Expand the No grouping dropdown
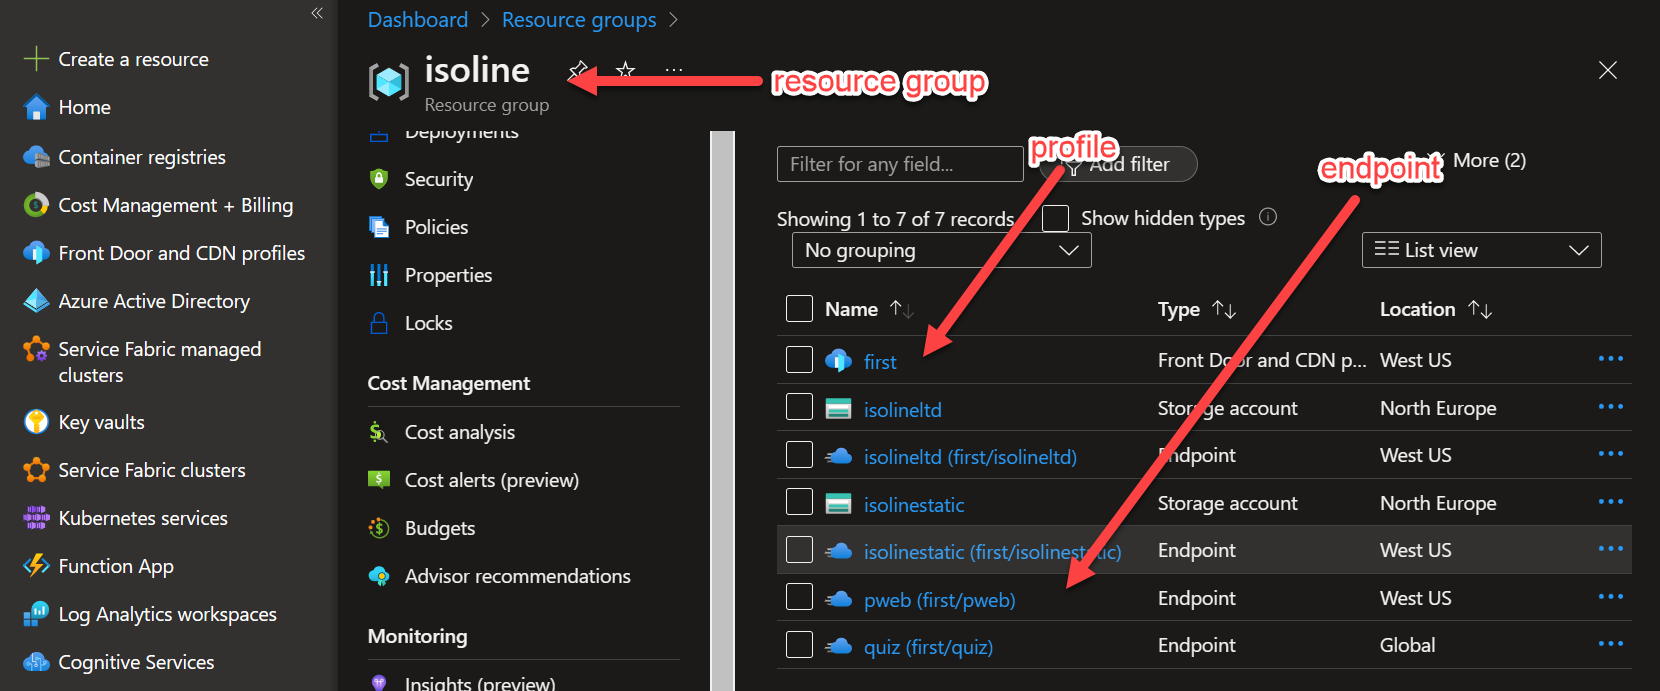The width and height of the screenshot is (1660, 691). pyautogui.click(x=941, y=250)
